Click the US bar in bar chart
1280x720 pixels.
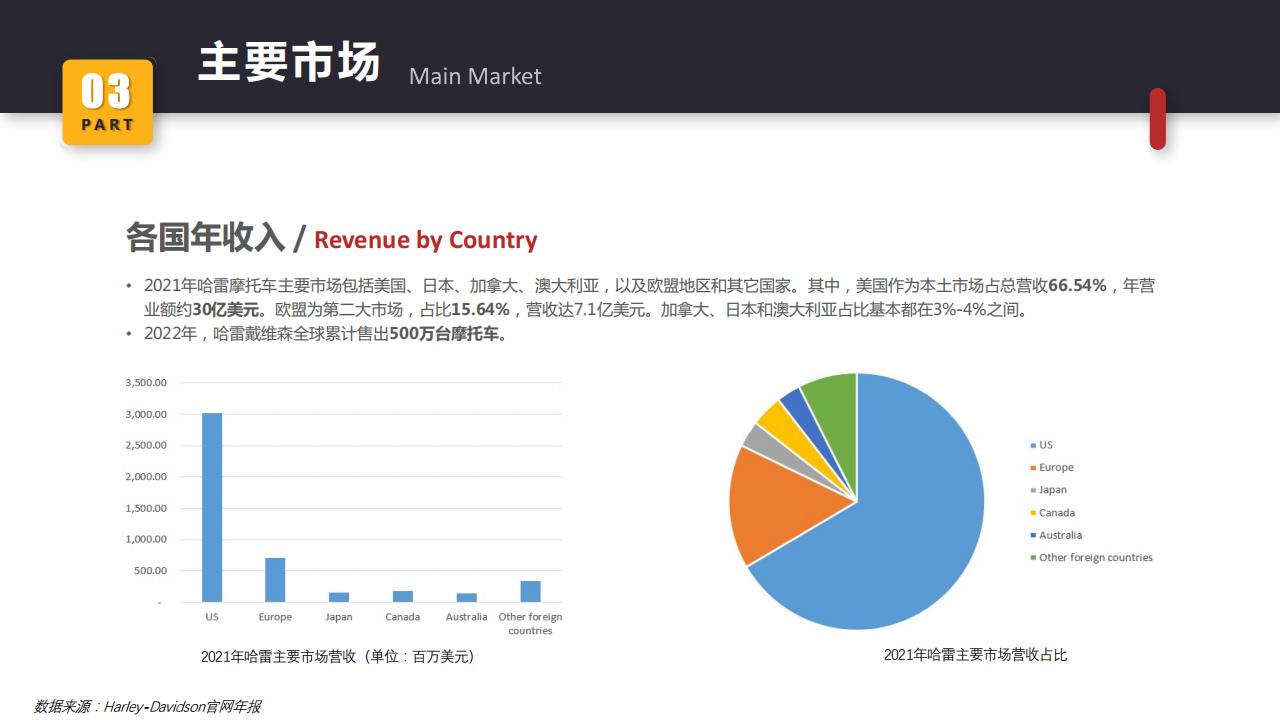click(212, 507)
